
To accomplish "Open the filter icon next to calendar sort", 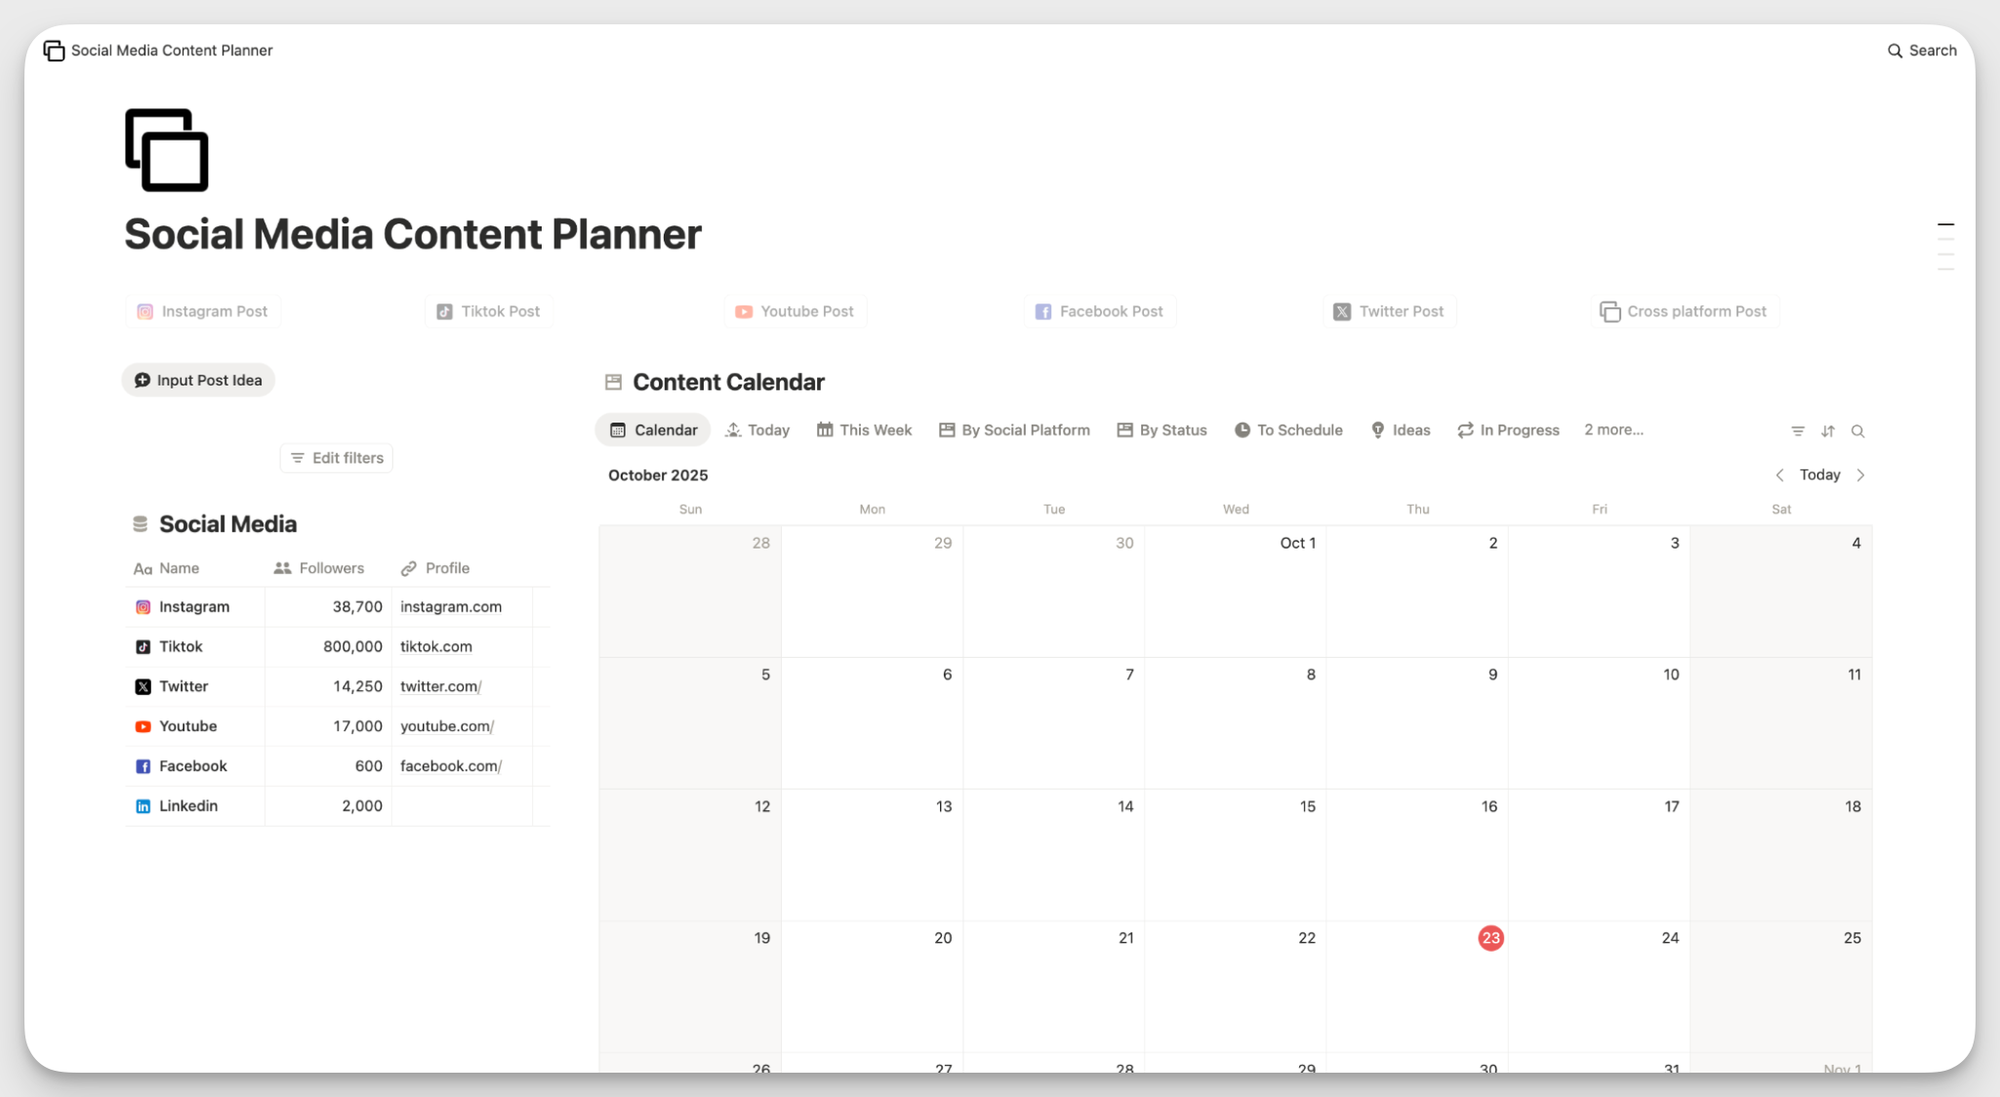I will click(1798, 430).
